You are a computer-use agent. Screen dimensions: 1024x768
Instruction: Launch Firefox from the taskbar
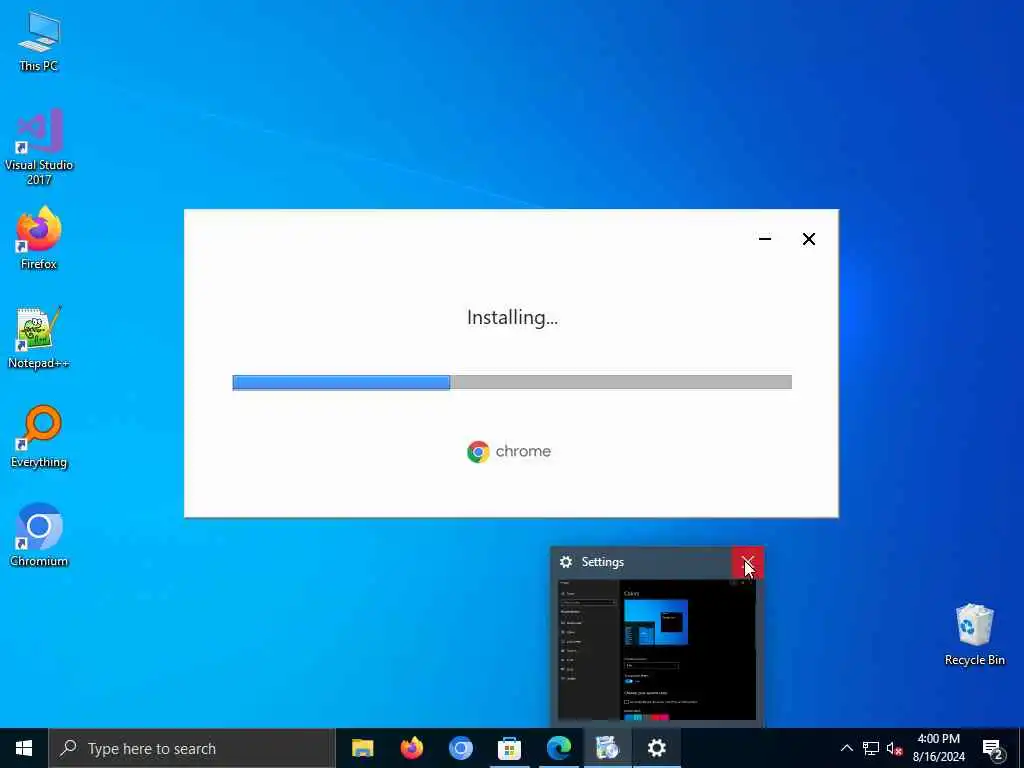click(x=411, y=748)
